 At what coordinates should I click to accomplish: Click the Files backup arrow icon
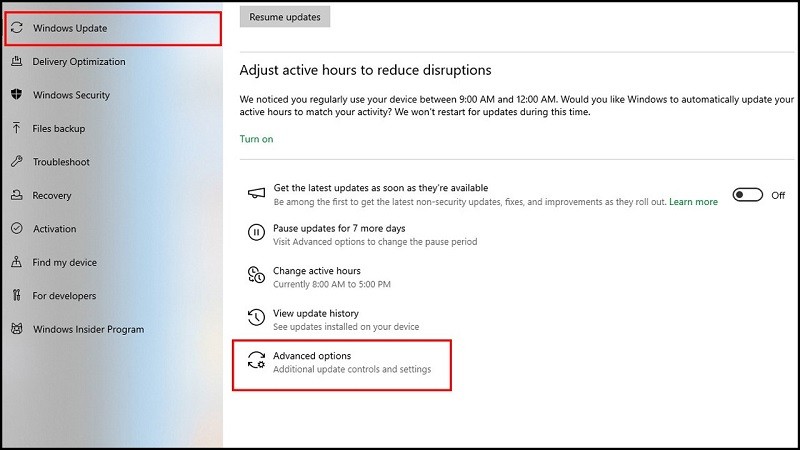tap(16, 128)
